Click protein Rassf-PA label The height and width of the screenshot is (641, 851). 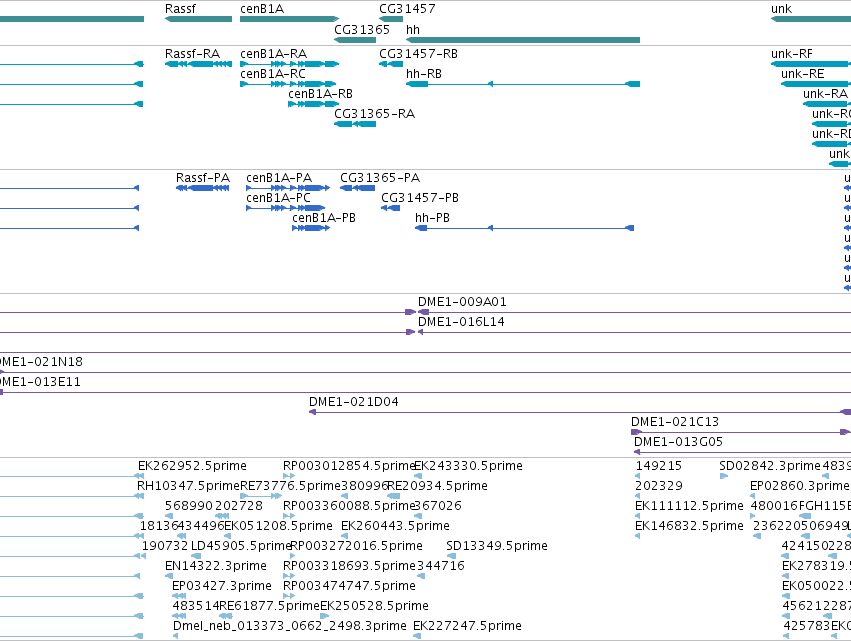(202, 178)
